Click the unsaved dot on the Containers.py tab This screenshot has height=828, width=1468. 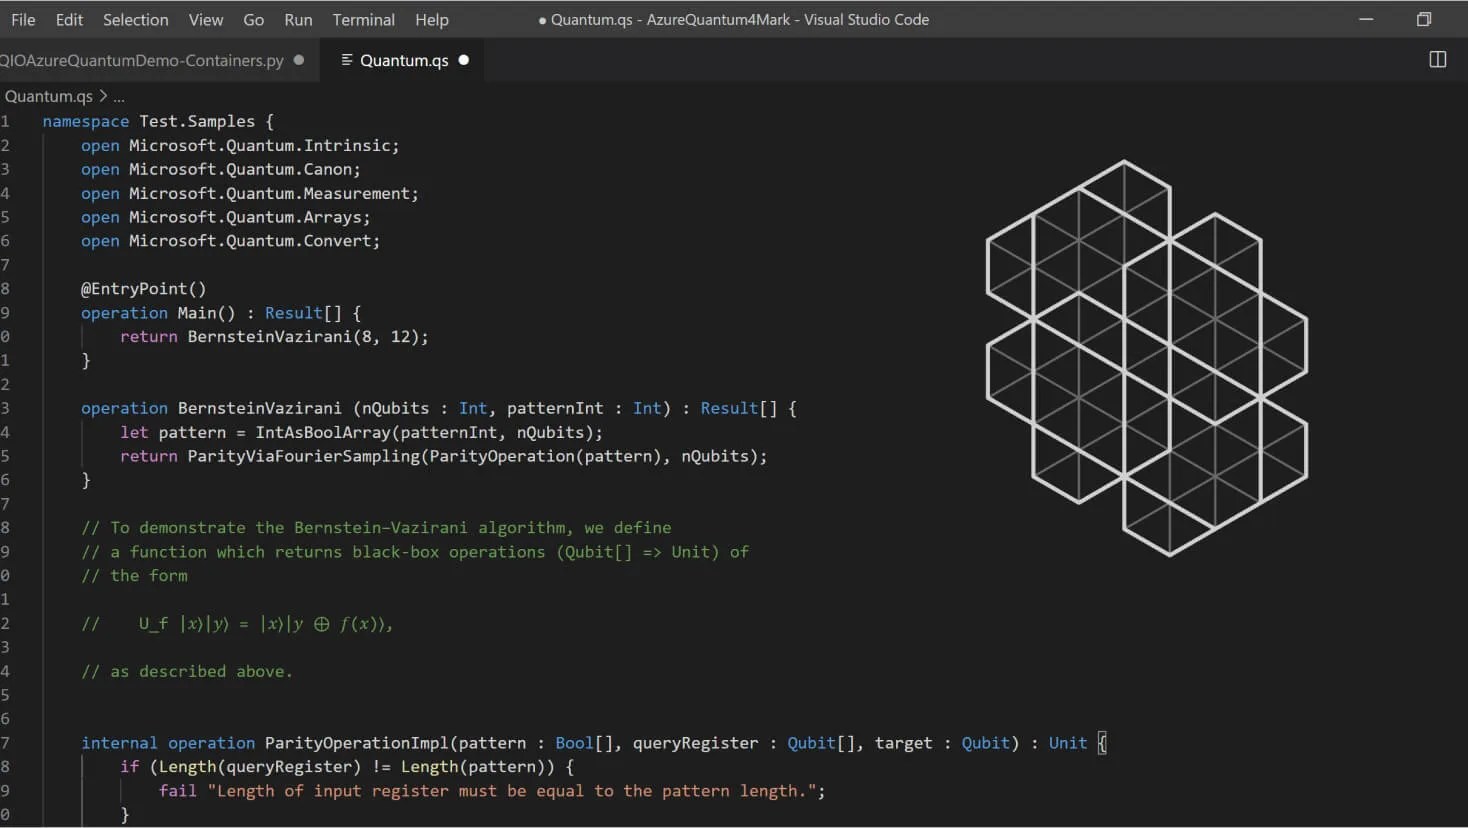(x=298, y=60)
